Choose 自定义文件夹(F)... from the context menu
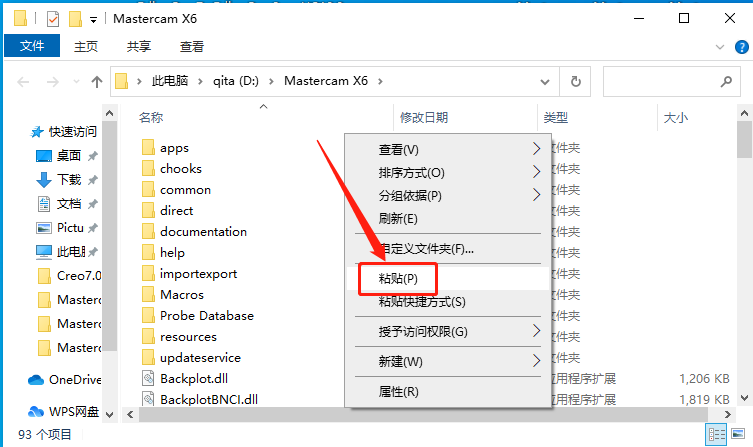 click(448, 249)
